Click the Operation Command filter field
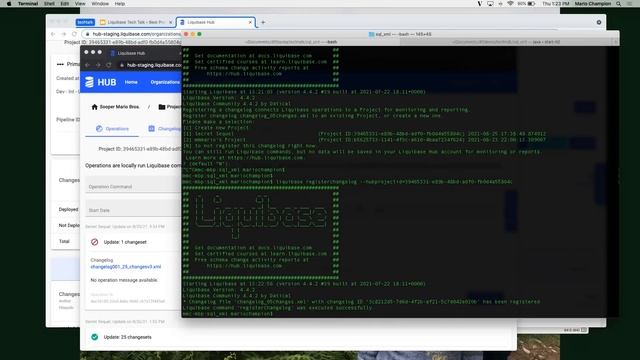Screen dimensions: 640x360 click(x=133, y=186)
